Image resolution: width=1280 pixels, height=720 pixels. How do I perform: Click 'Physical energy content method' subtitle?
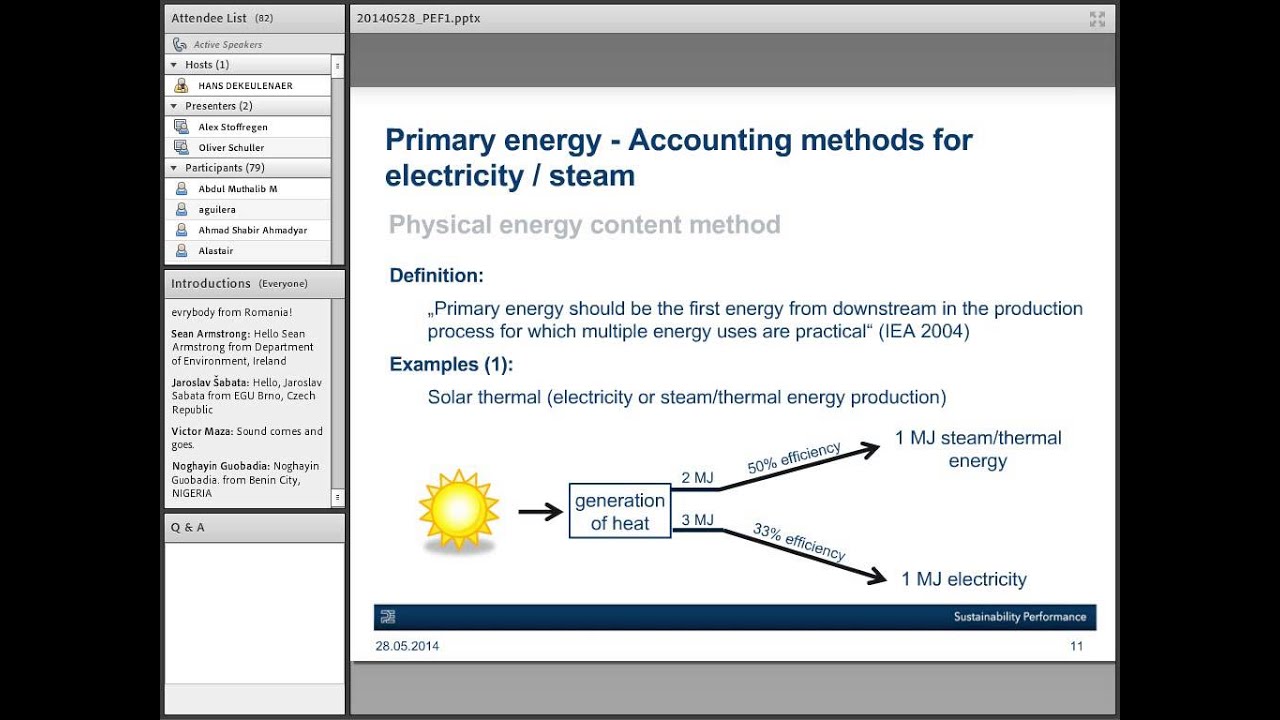point(585,224)
